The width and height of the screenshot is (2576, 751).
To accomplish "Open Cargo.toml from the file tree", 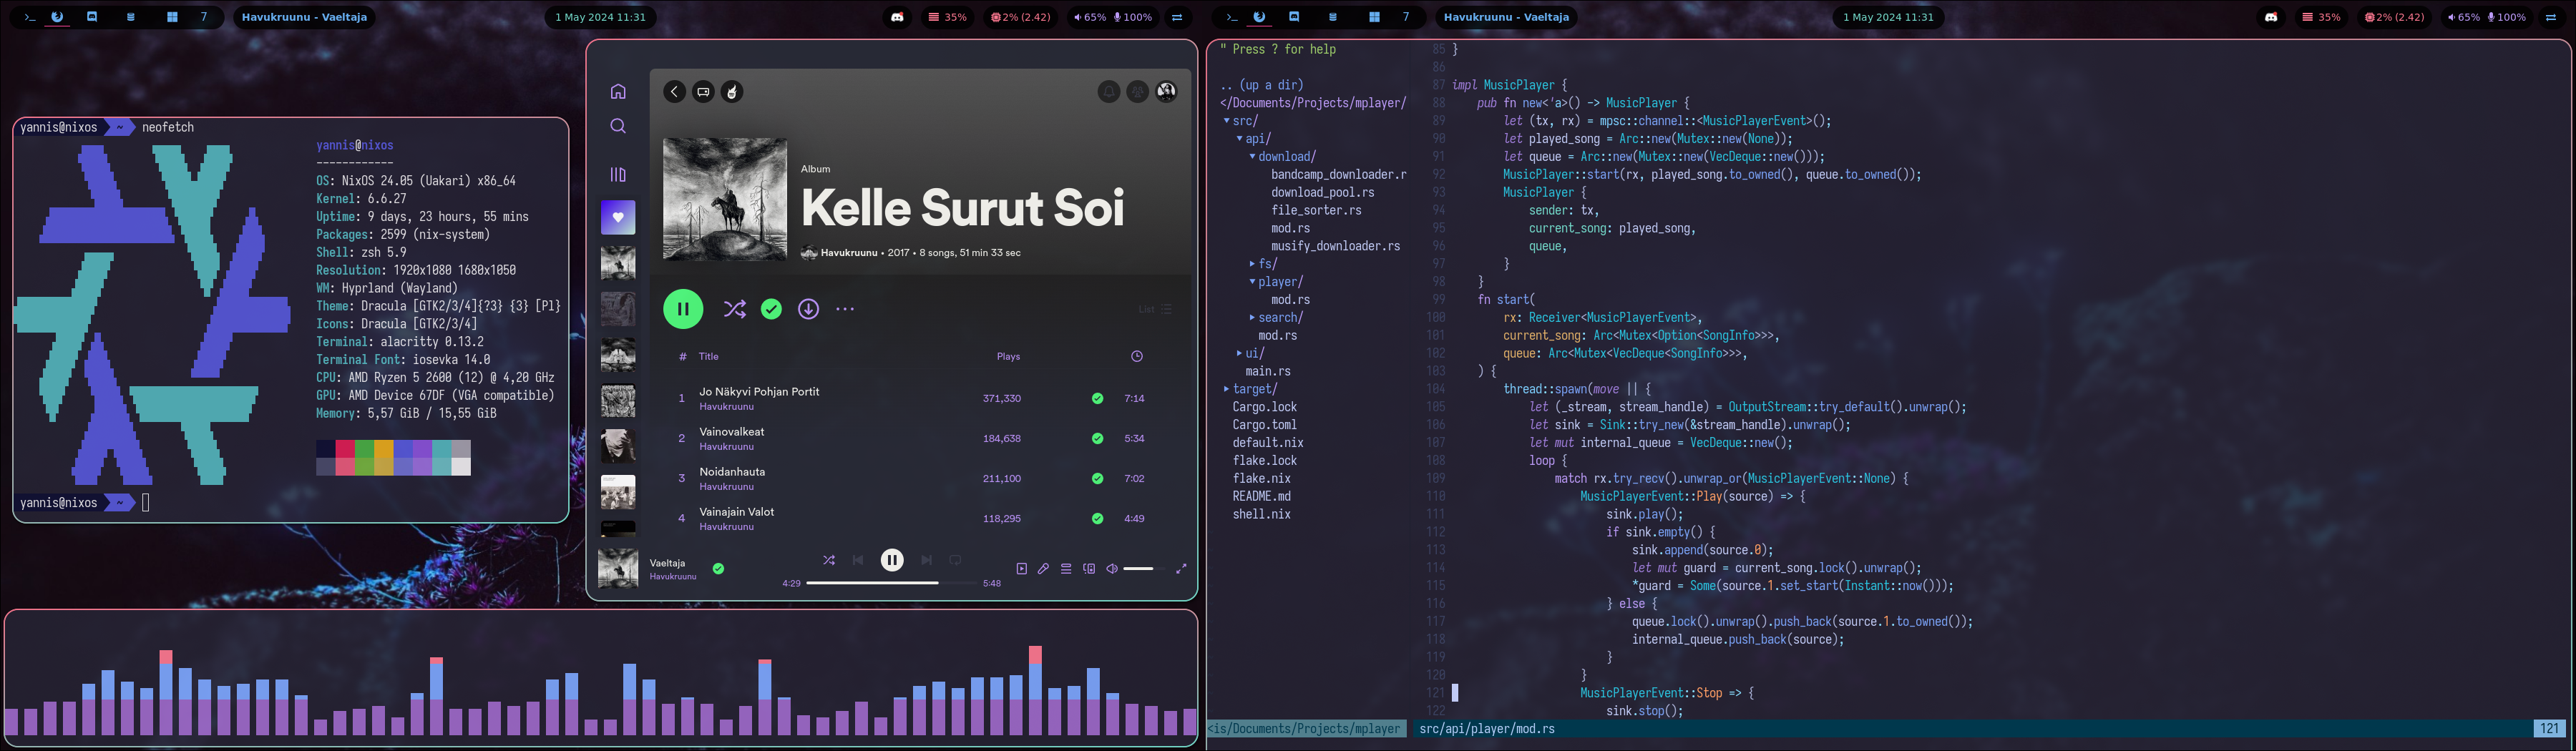I will point(1264,425).
